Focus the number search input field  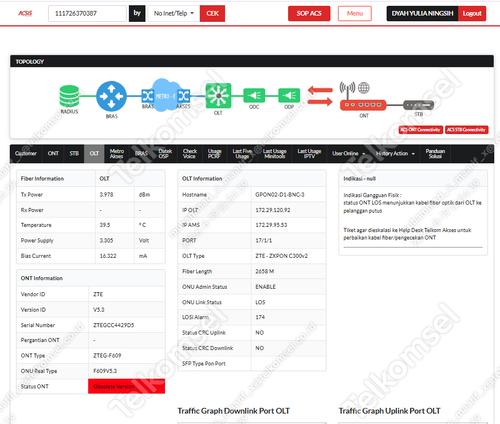(x=87, y=13)
